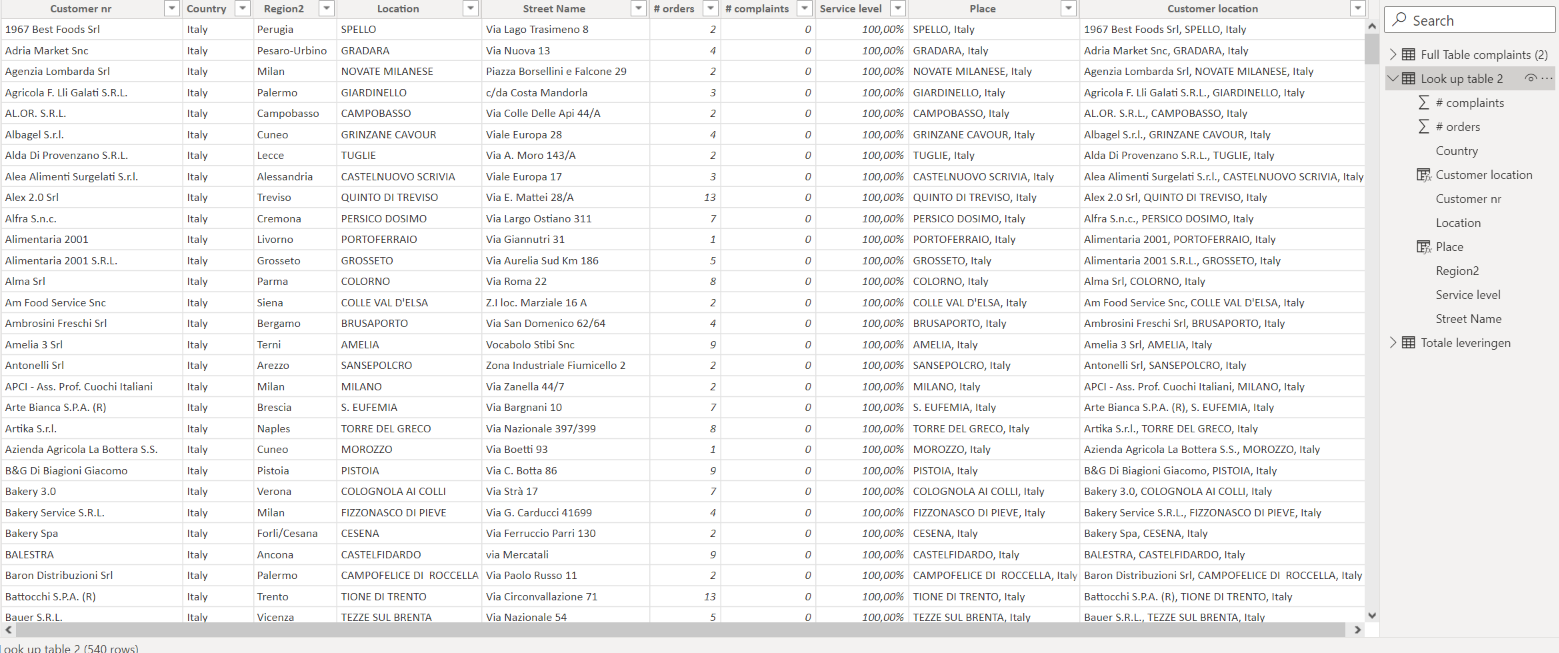Open the Customer nr column filter dropdown
This screenshot has width=1559, height=653.
(170, 9)
